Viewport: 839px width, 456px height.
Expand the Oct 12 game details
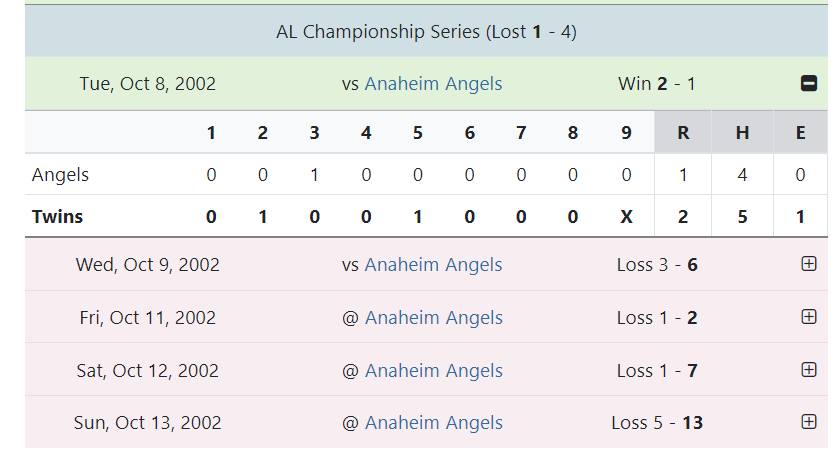click(809, 370)
